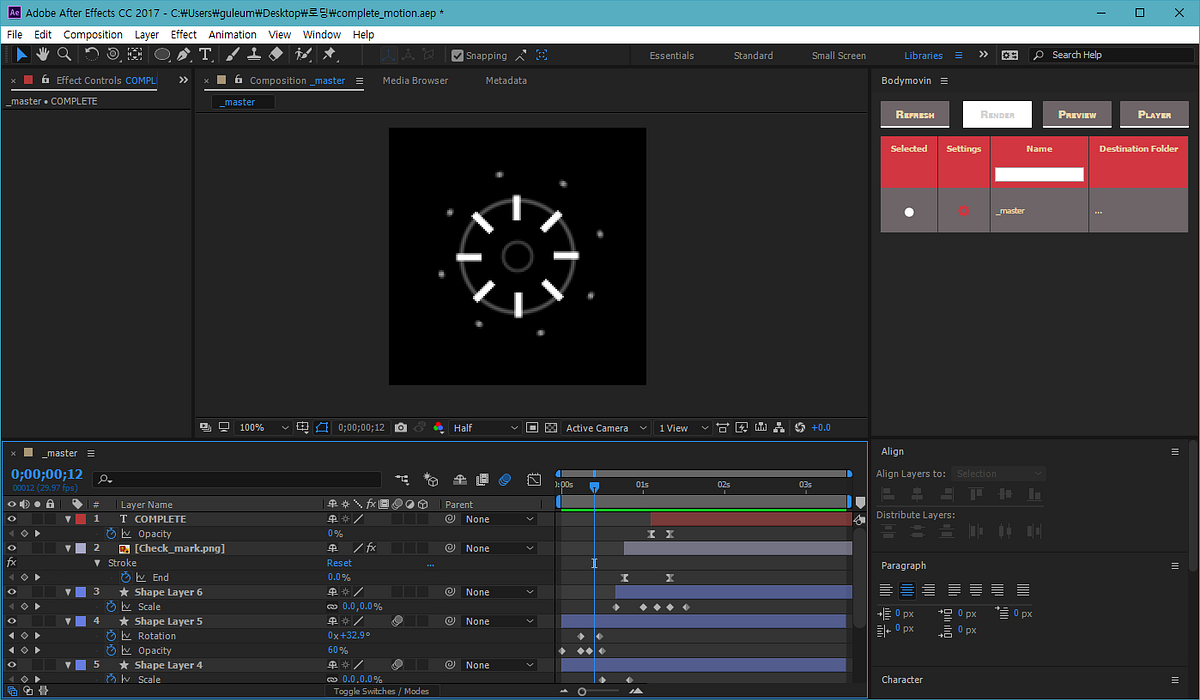The image size is (1200, 700).
Task: Hide the COMPLETE text layer
Action: [12, 519]
